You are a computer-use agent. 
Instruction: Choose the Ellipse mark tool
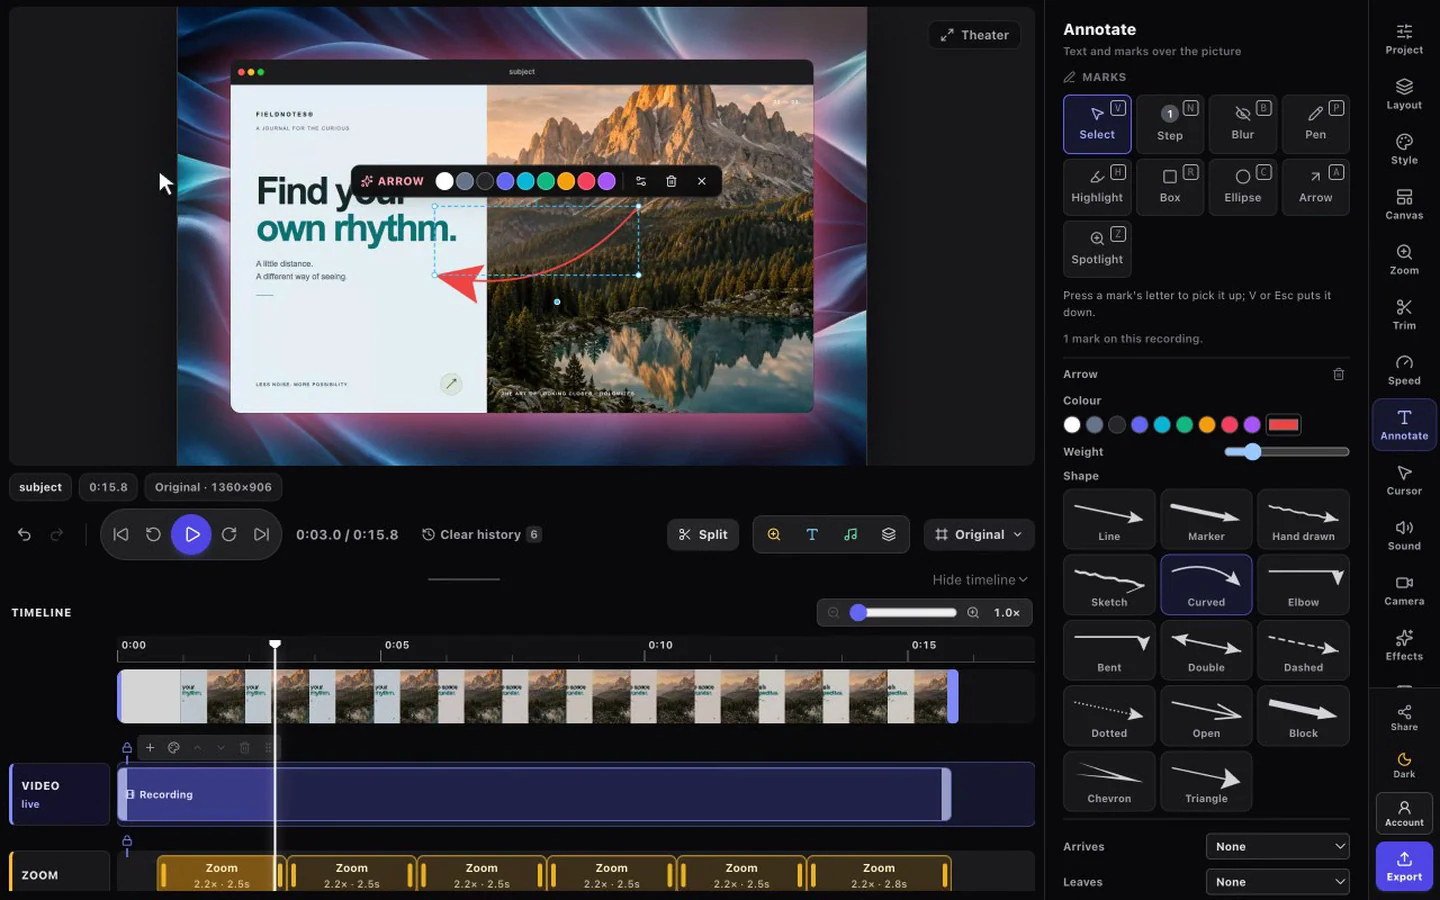coord(1243,187)
